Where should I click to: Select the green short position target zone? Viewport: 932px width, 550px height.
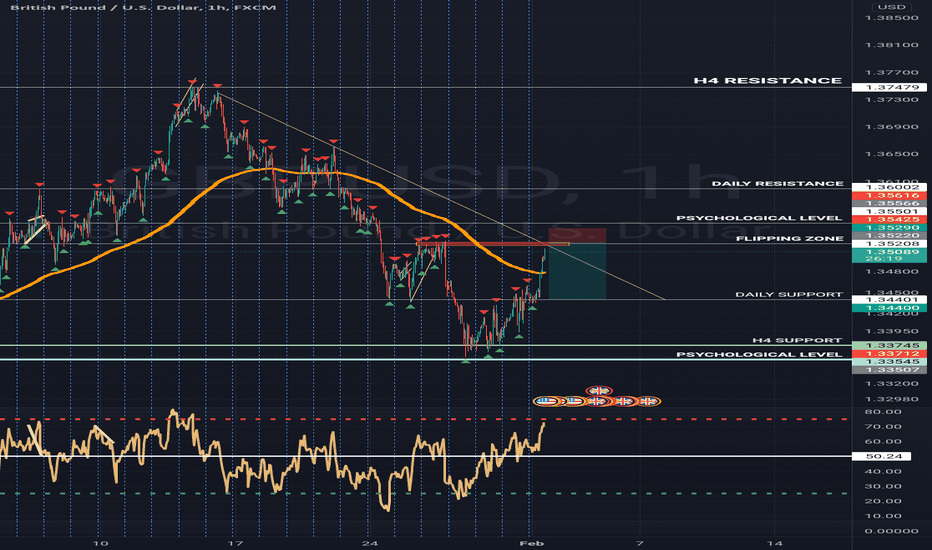click(x=577, y=272)
